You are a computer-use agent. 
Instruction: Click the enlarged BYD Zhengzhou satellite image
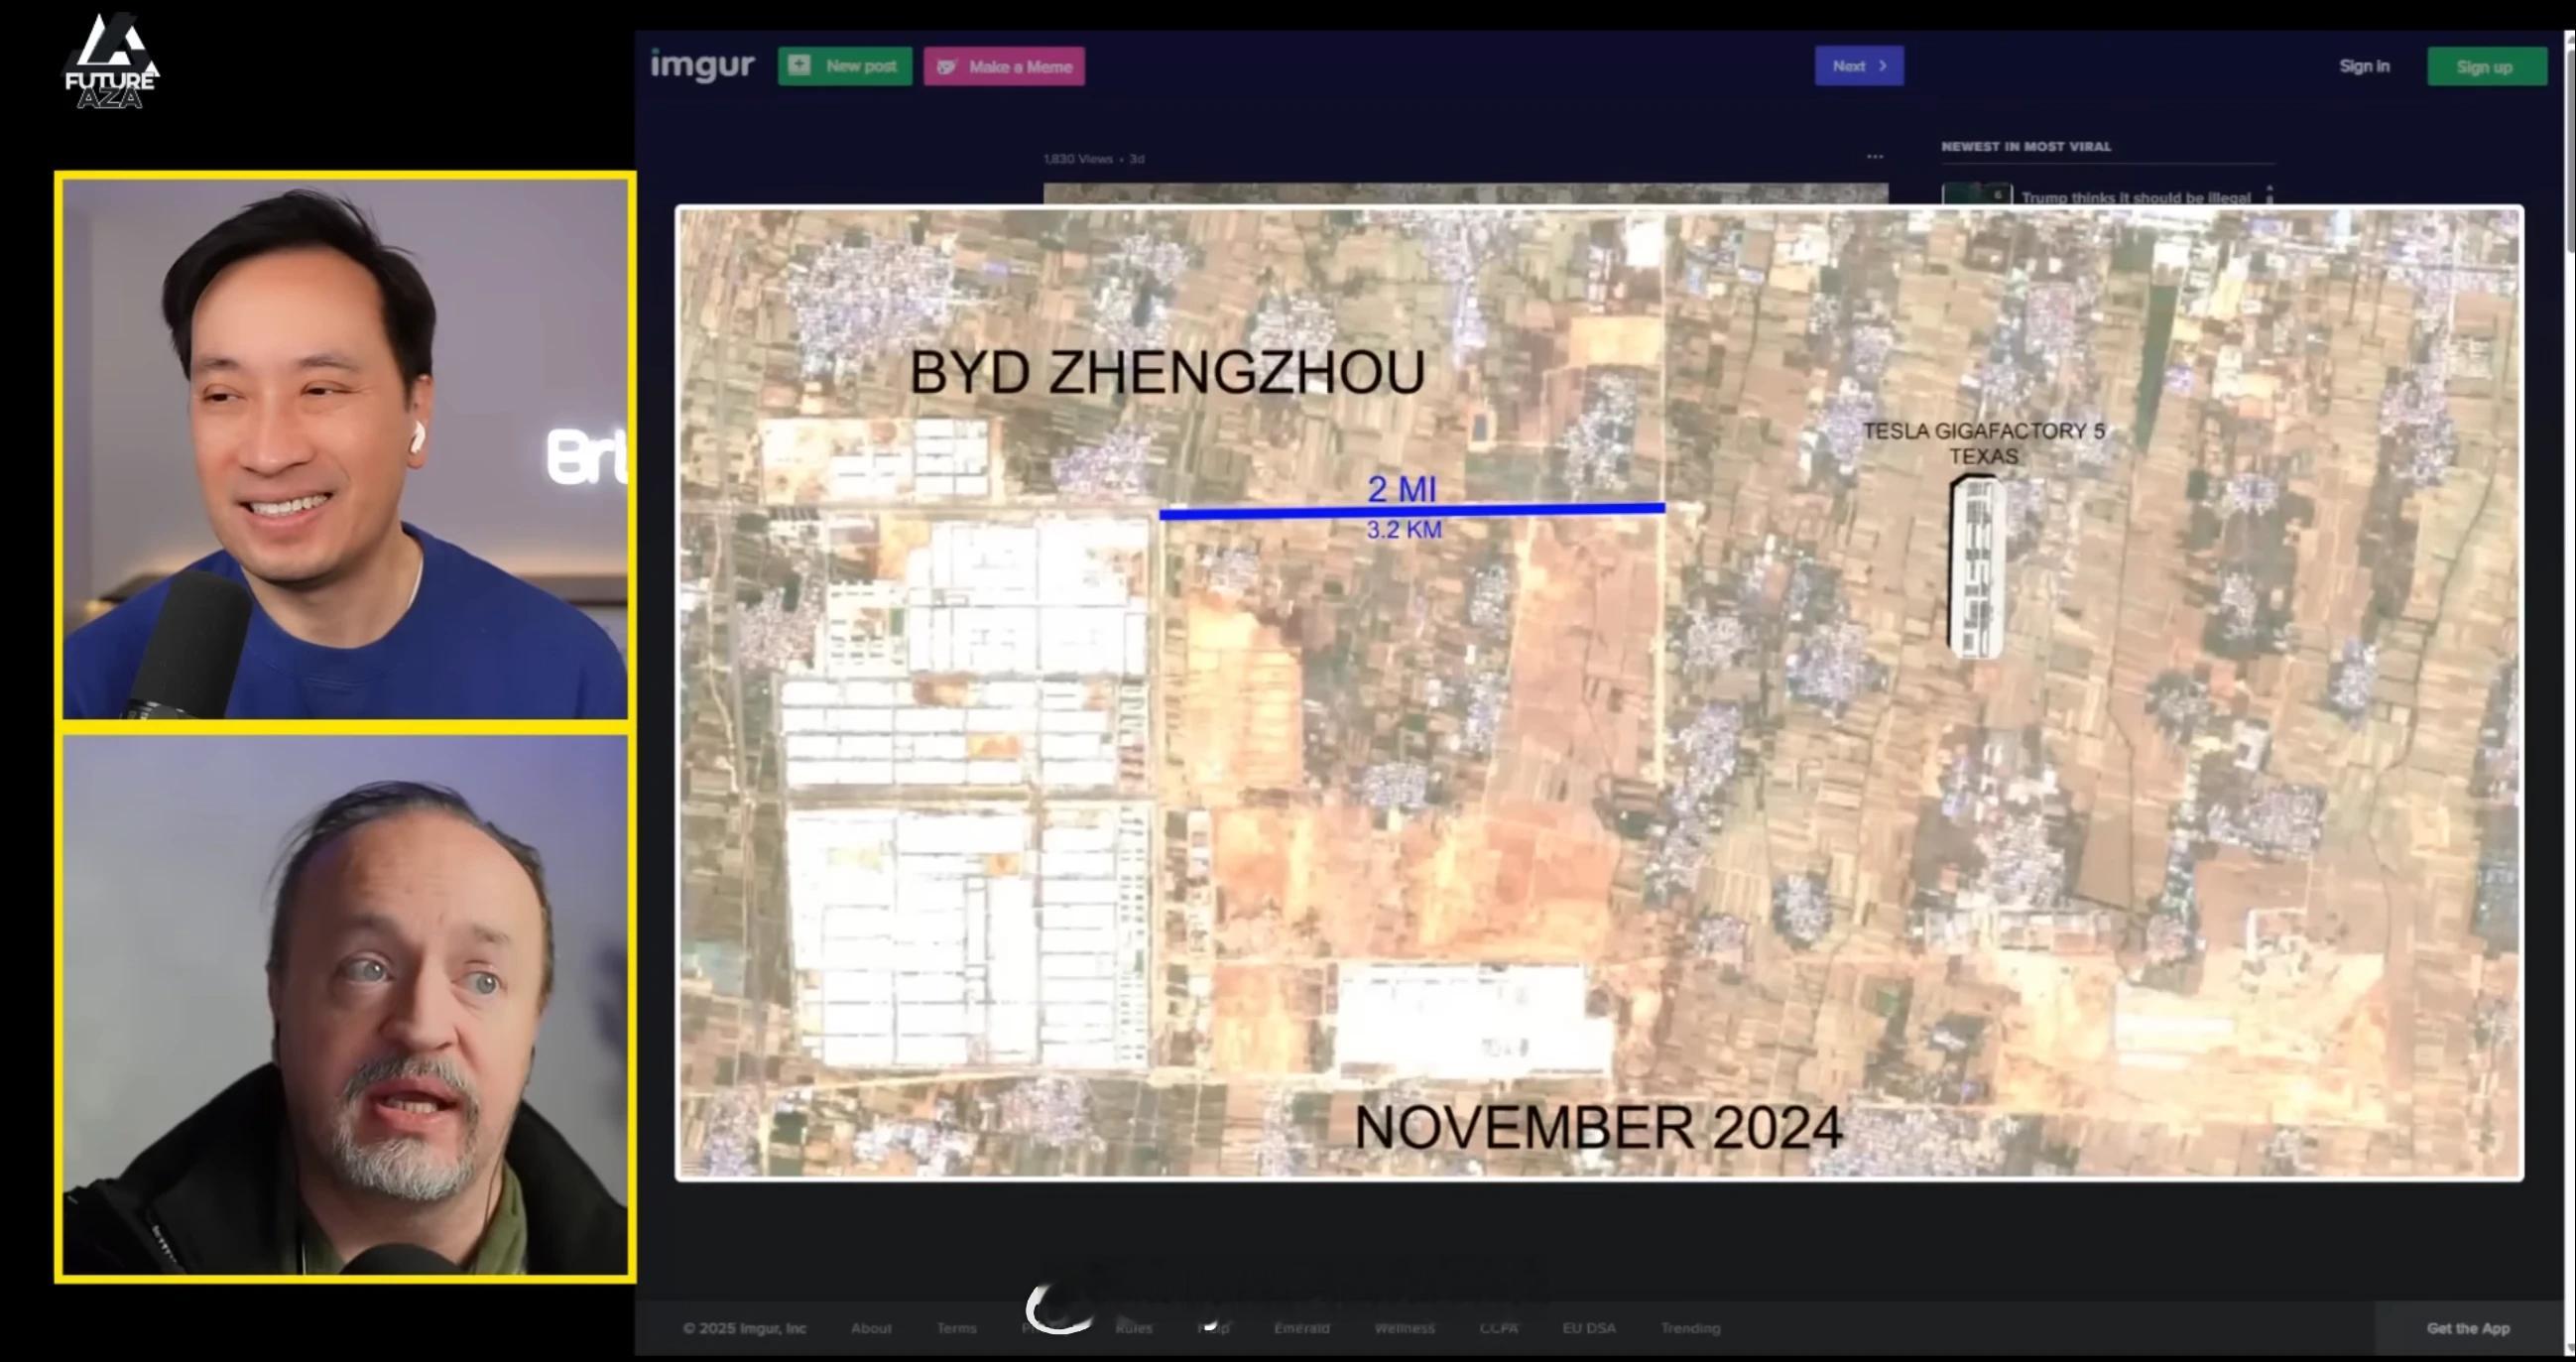click(x=1599, y=693)
